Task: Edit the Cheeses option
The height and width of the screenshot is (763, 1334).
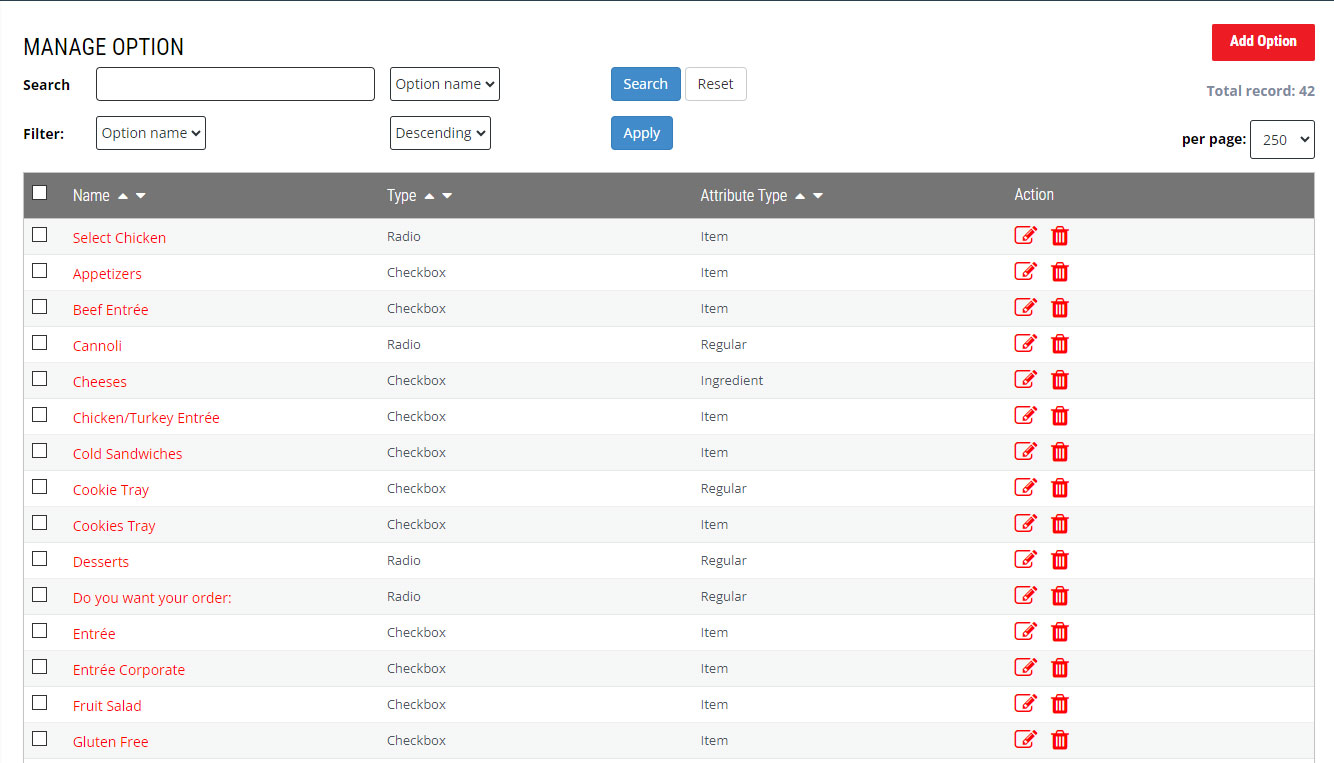Action: pos(1026,379)
